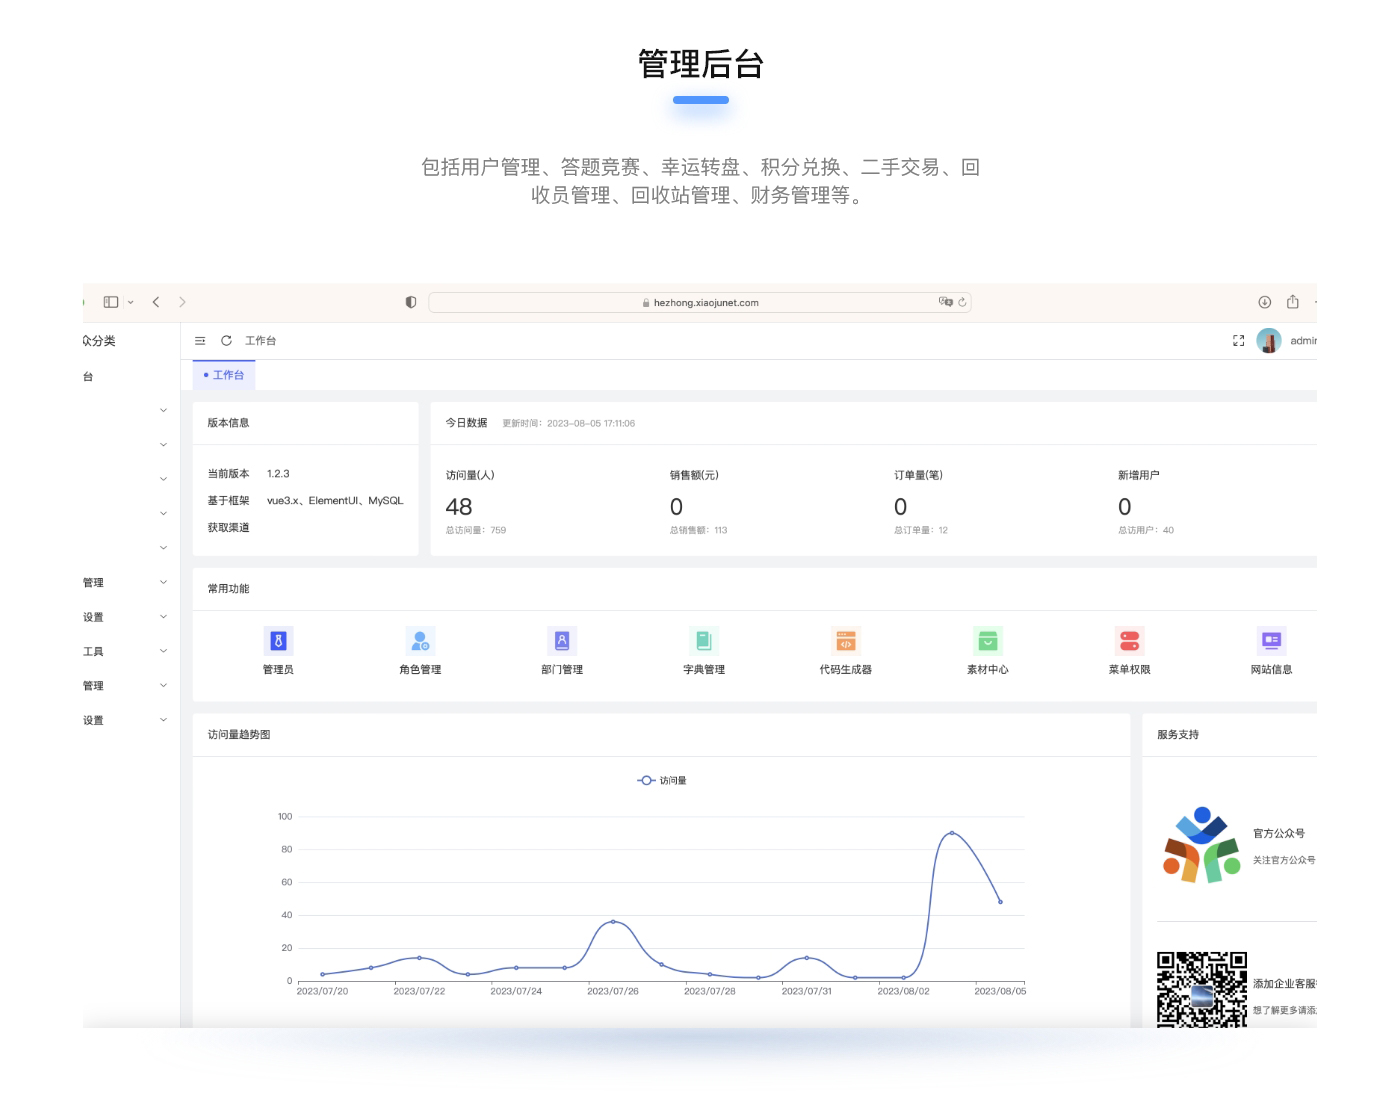Go back using the Safari back button

pyautogui.click(x=156, y=302)
